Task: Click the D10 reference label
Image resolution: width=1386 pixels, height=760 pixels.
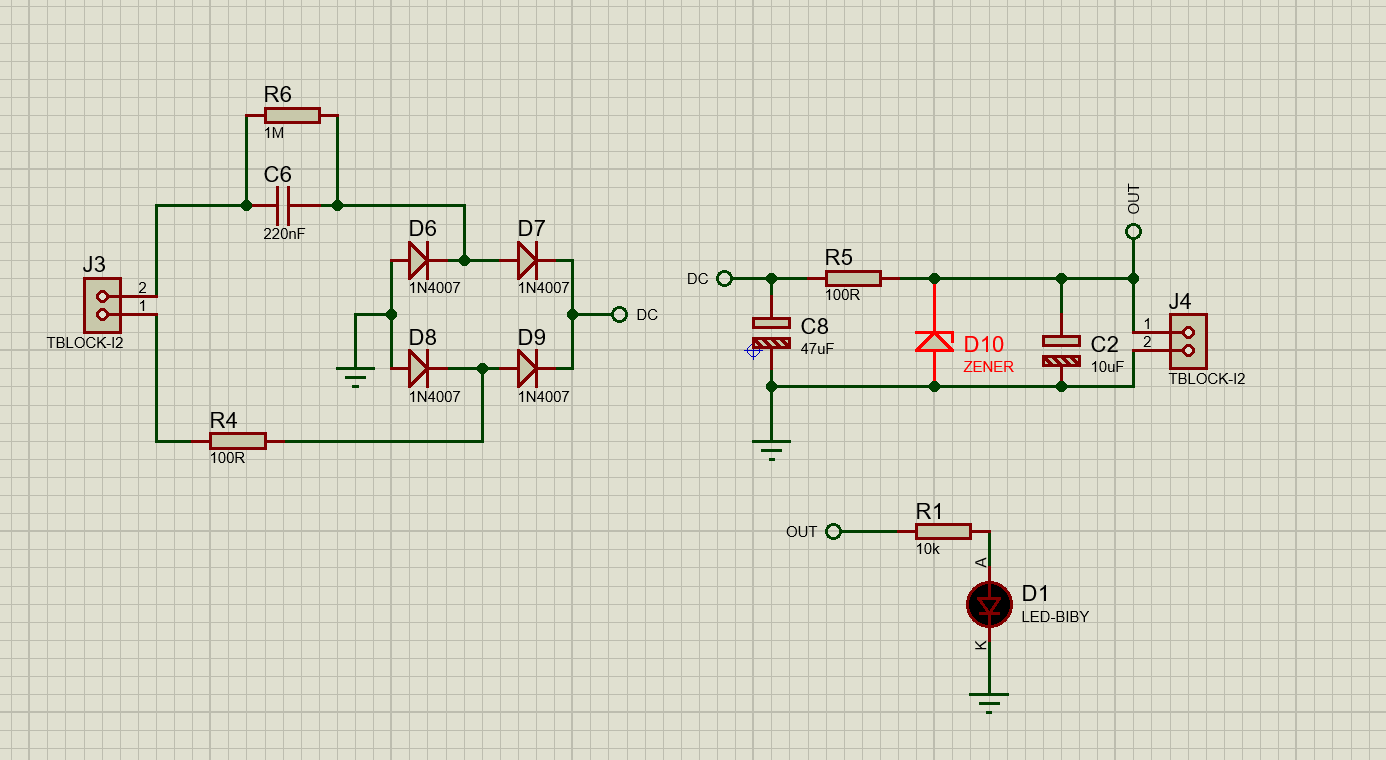Action: (x=984, y=344)
